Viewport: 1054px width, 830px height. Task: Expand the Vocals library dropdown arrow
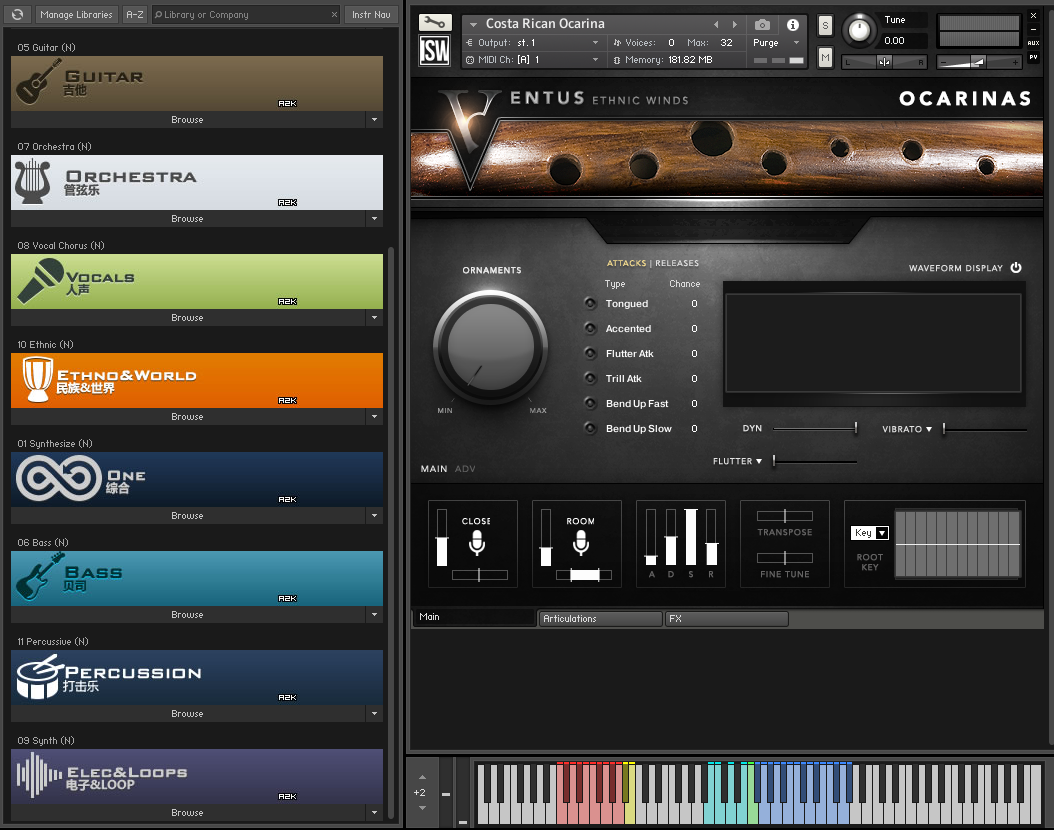coord(374,317)
